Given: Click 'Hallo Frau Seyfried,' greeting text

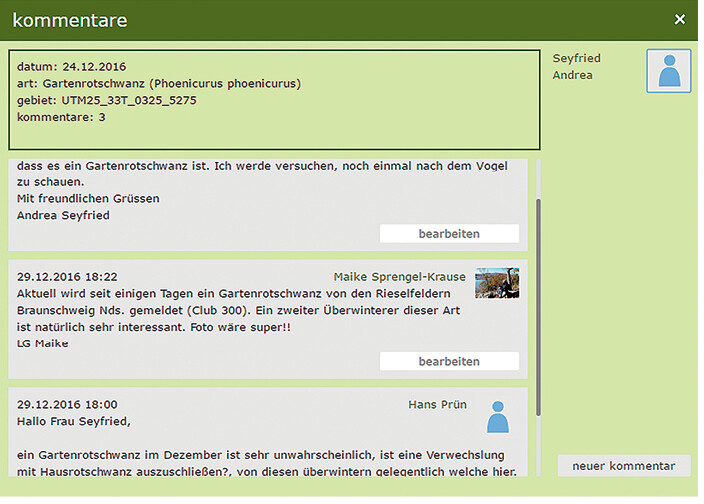Looking at the screenshot, I should [74, 421].
